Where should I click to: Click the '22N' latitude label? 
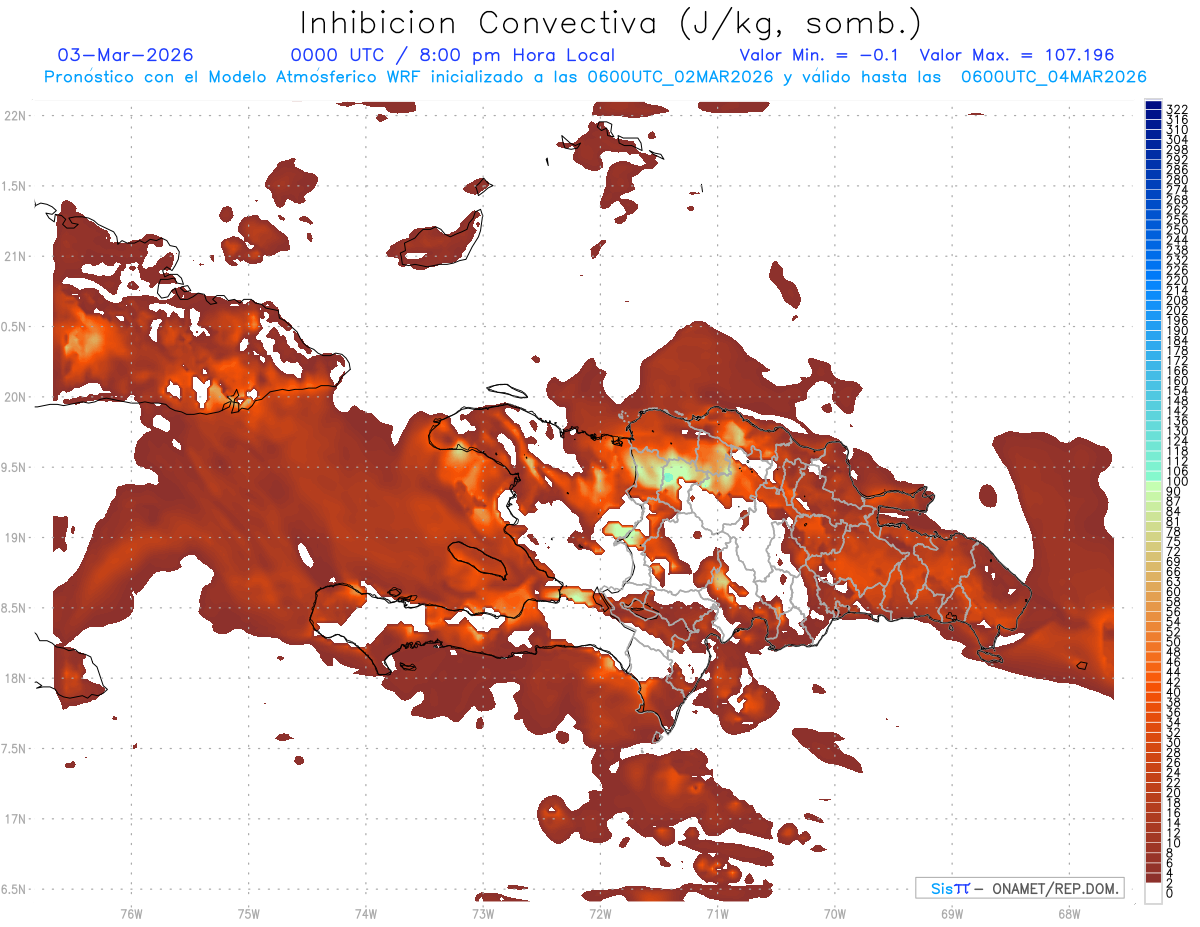pyautogui.click(x=15, y=115)
